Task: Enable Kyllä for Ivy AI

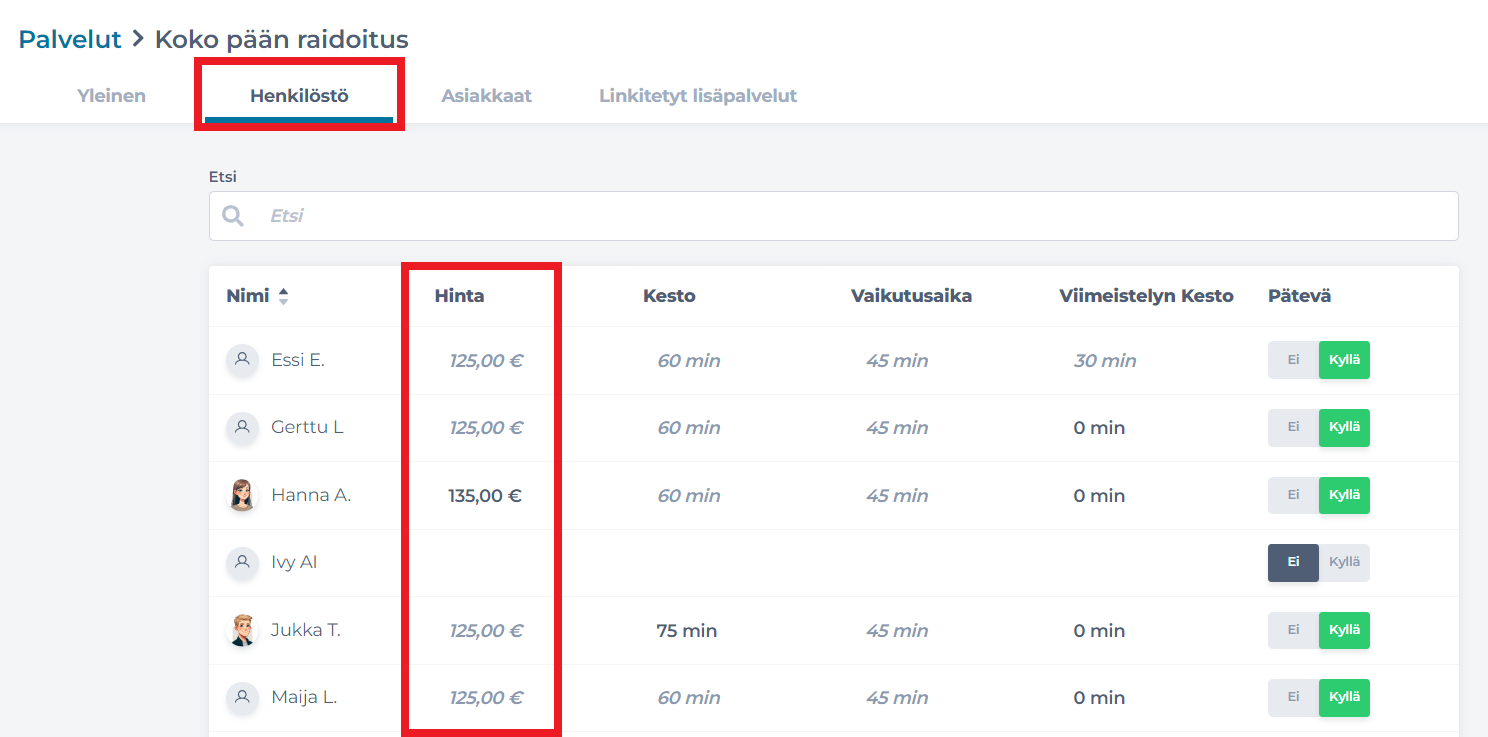Action: [1344, 563]
